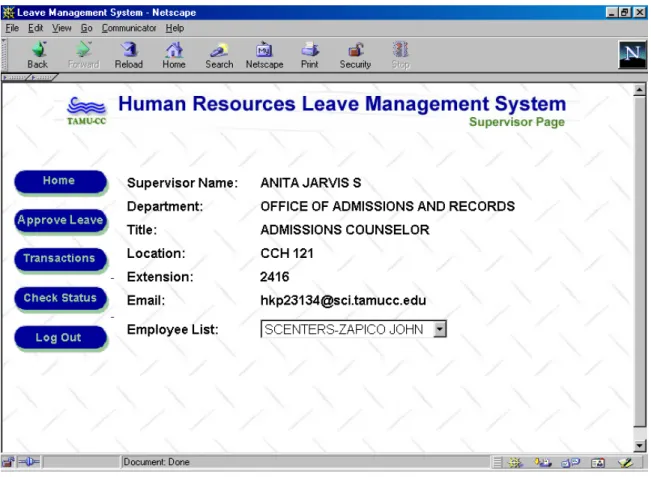Click OFFICE OF ADMISSIONS AND RECORDS text

coord(387,206)
